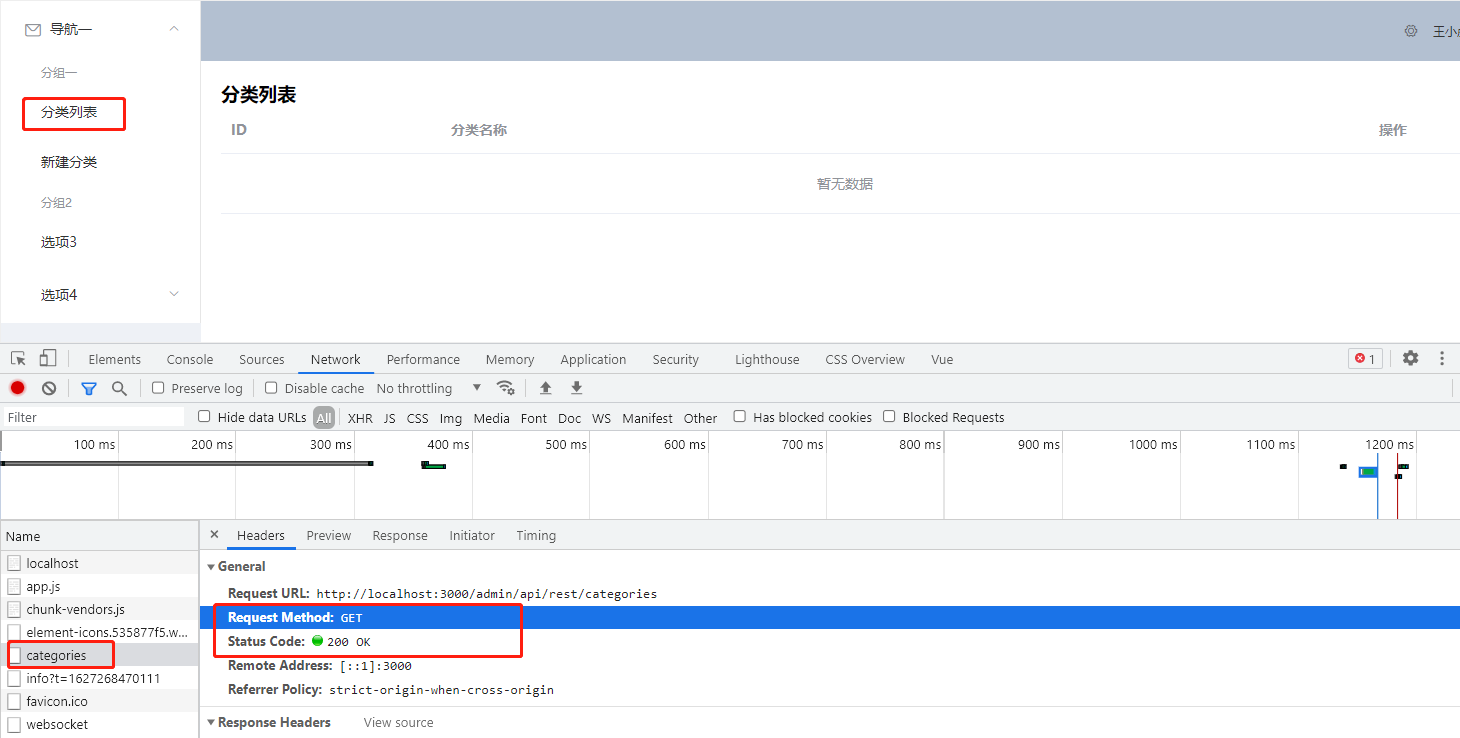Show the Preview tab of request
1460x738 pixels.
(329, 536)
